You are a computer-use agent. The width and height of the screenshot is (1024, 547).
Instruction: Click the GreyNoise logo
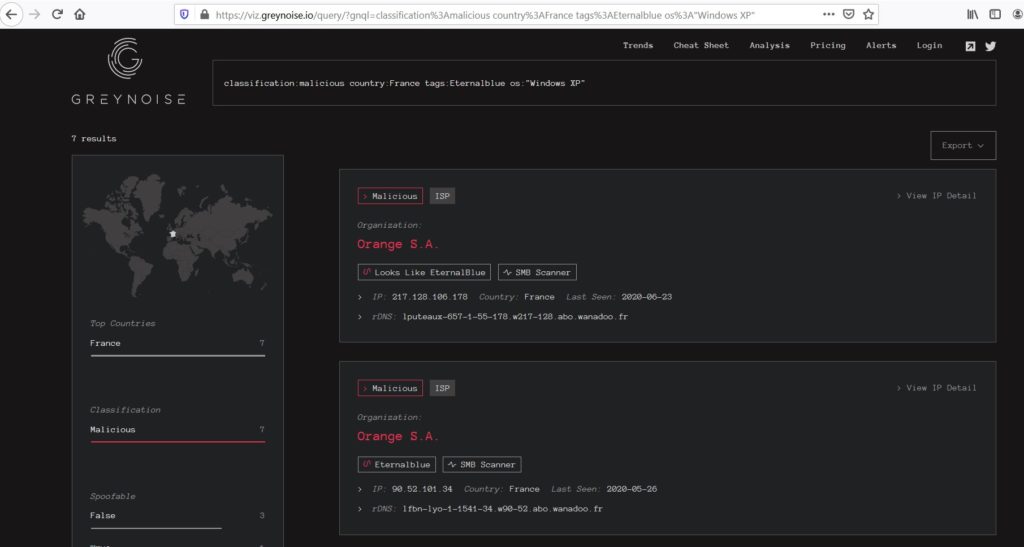(128, 71)
